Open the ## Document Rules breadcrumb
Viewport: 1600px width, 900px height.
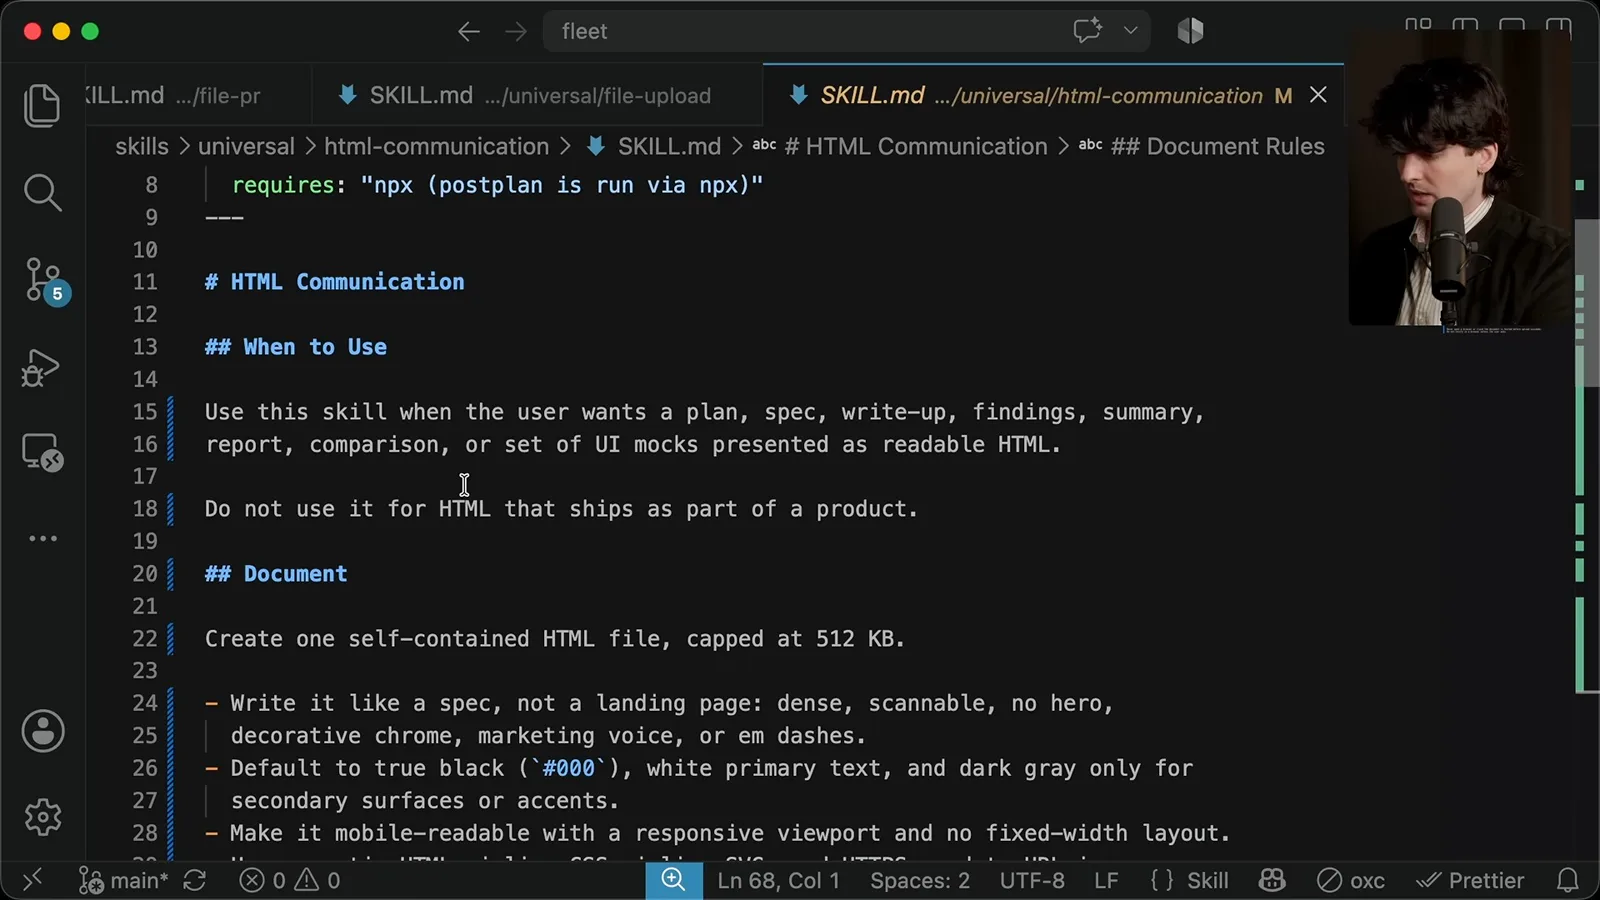pyautogui.click(x=1202, y=147)
